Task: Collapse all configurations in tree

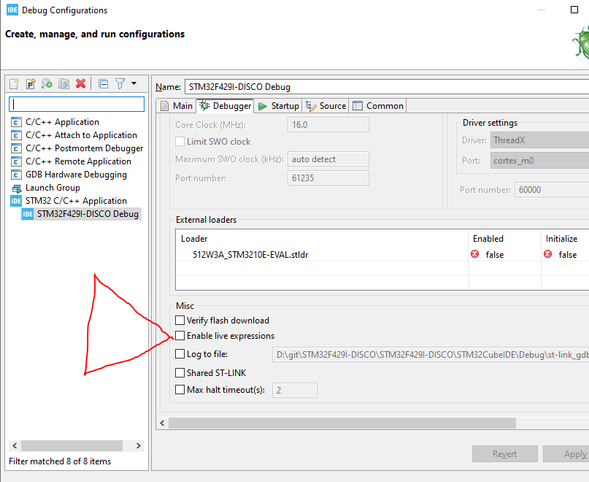Action: pyautogui.click(x=103, y=83)
